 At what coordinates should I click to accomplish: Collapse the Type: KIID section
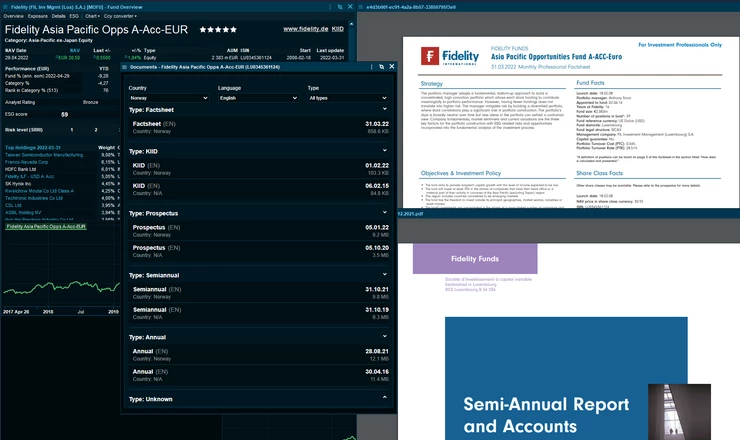click(385, 151)
